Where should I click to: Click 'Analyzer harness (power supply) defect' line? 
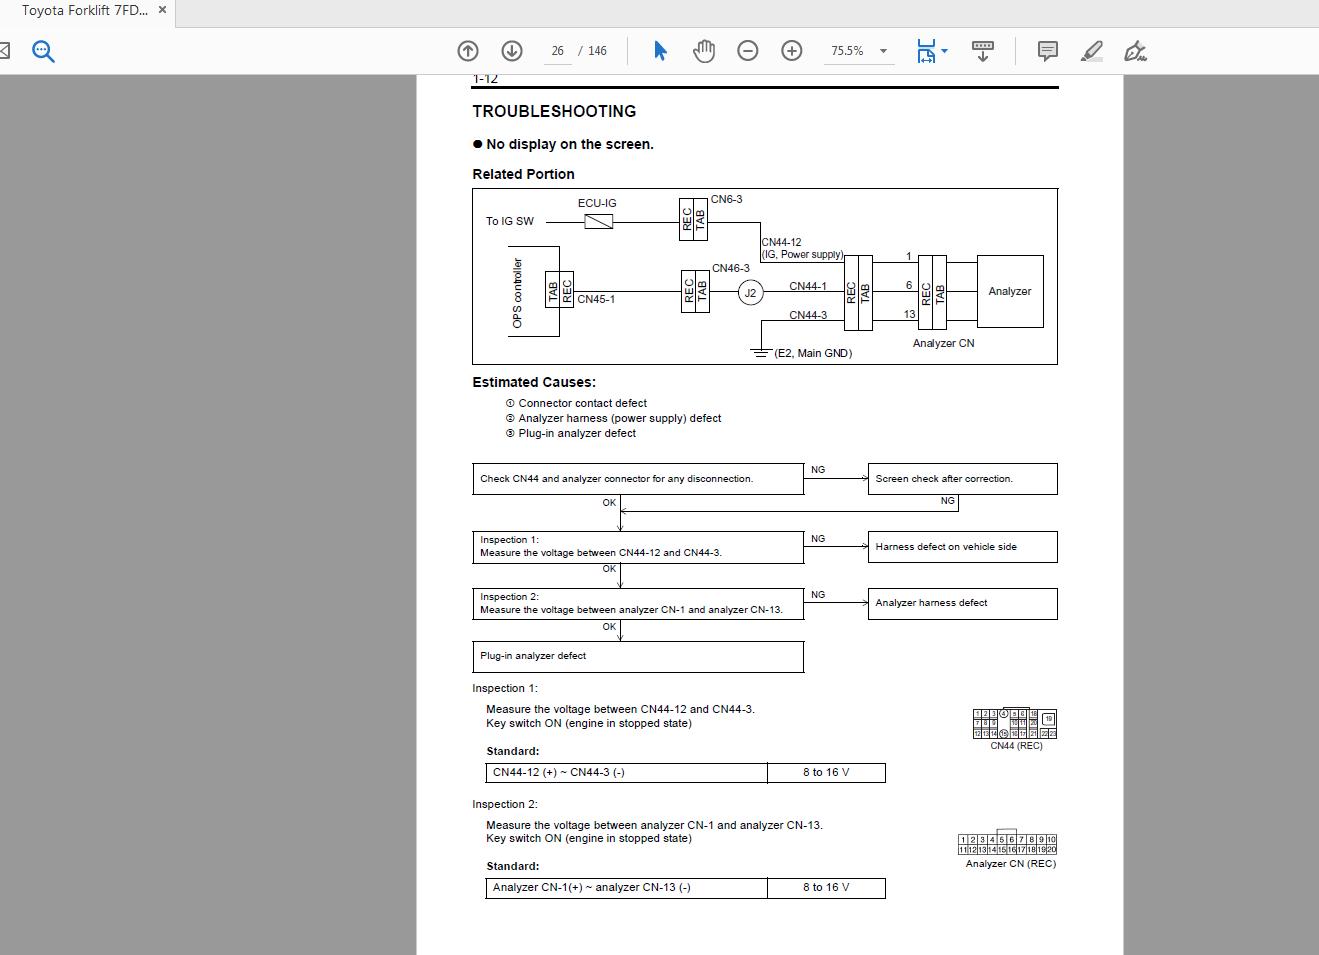point(619,418)
